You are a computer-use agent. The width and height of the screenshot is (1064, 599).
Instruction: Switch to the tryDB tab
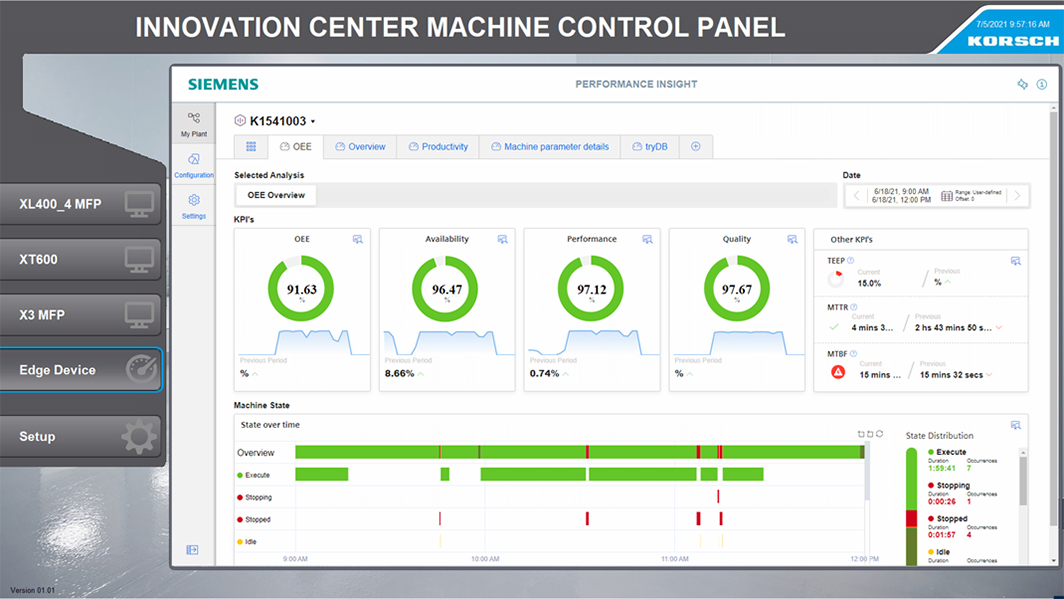click(x=650, y=147)
